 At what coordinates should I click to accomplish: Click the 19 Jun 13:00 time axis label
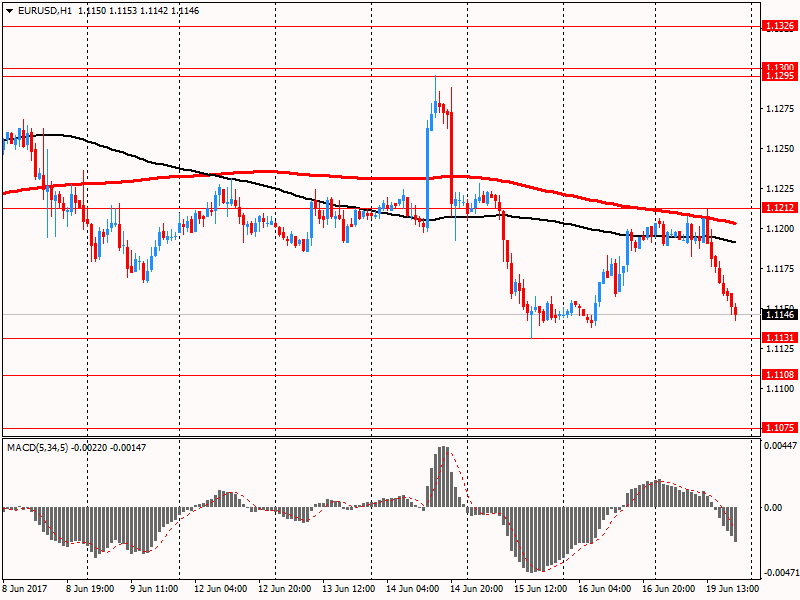click(x=733, y=589)
